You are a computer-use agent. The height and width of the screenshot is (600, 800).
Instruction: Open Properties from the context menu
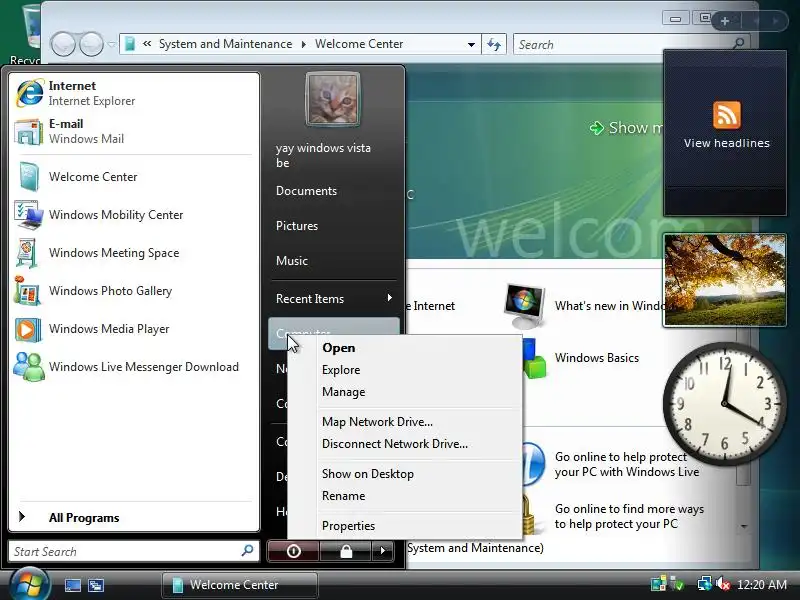point(348,526)
